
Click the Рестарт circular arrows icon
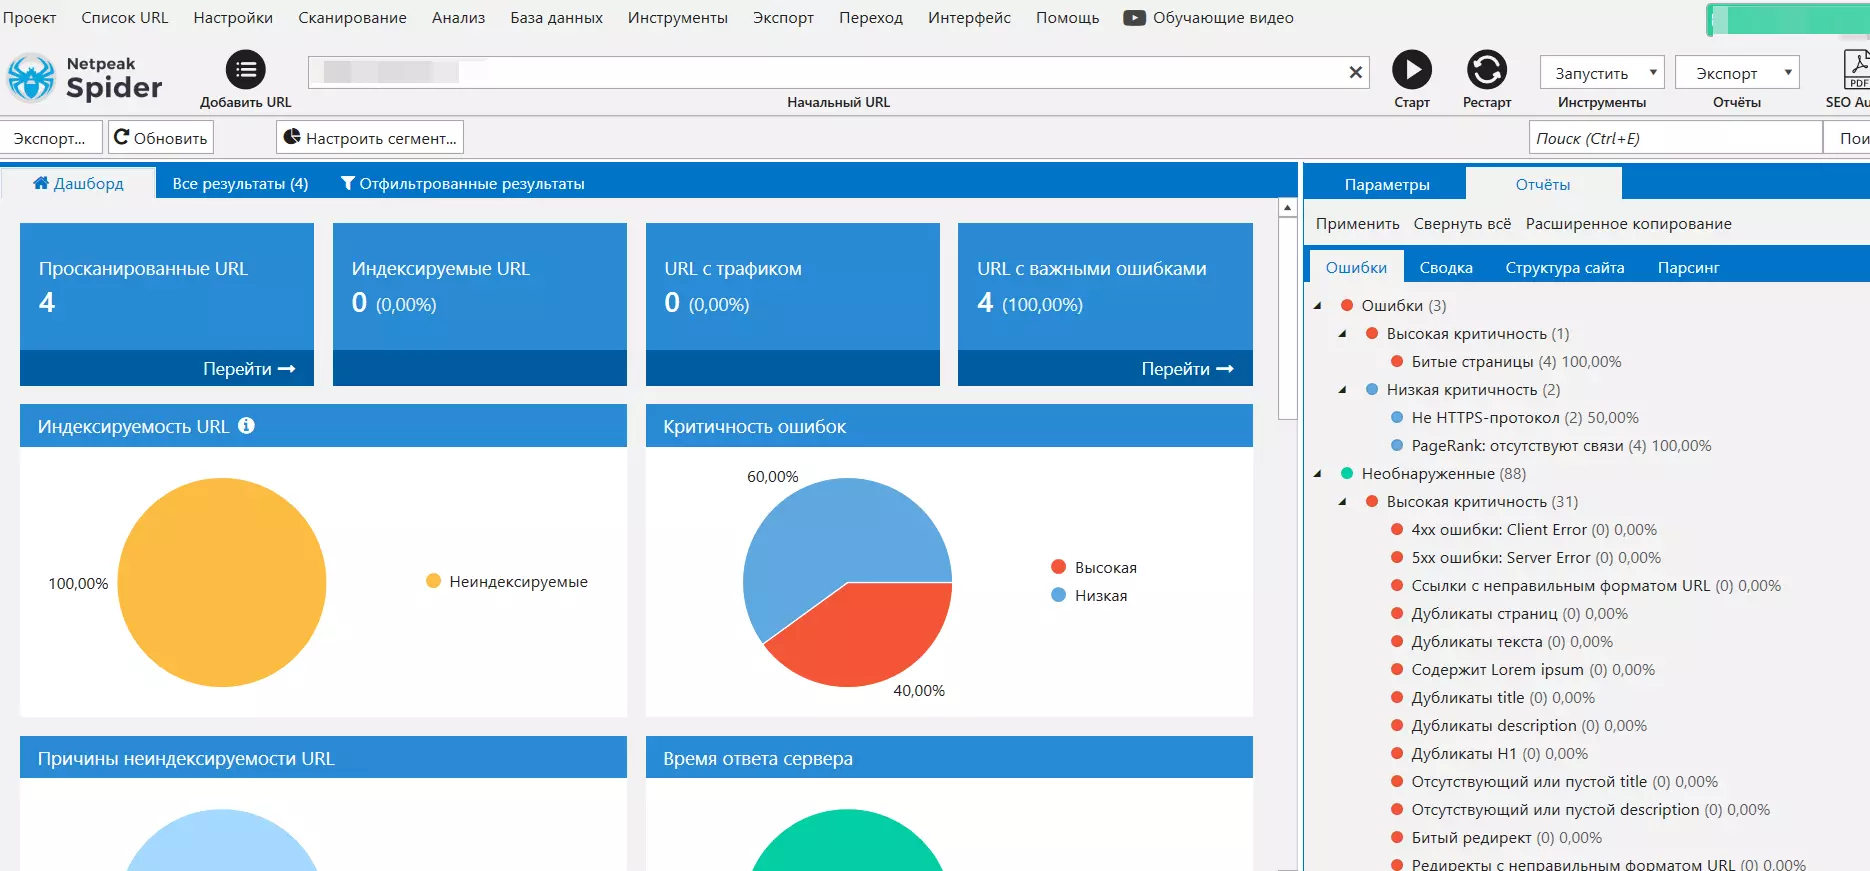pyautogui.click(x=1487, y=70)
